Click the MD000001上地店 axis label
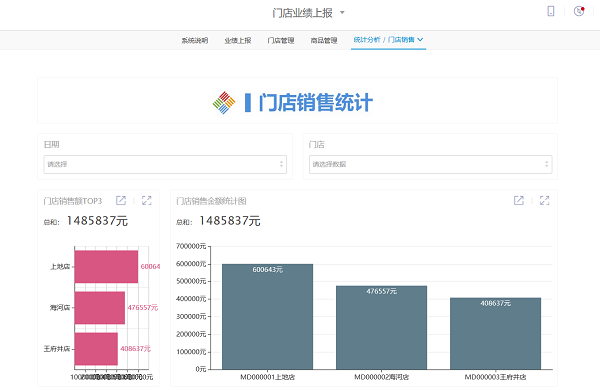The height and width of the screenshot is (390, 600). point(267,377)
